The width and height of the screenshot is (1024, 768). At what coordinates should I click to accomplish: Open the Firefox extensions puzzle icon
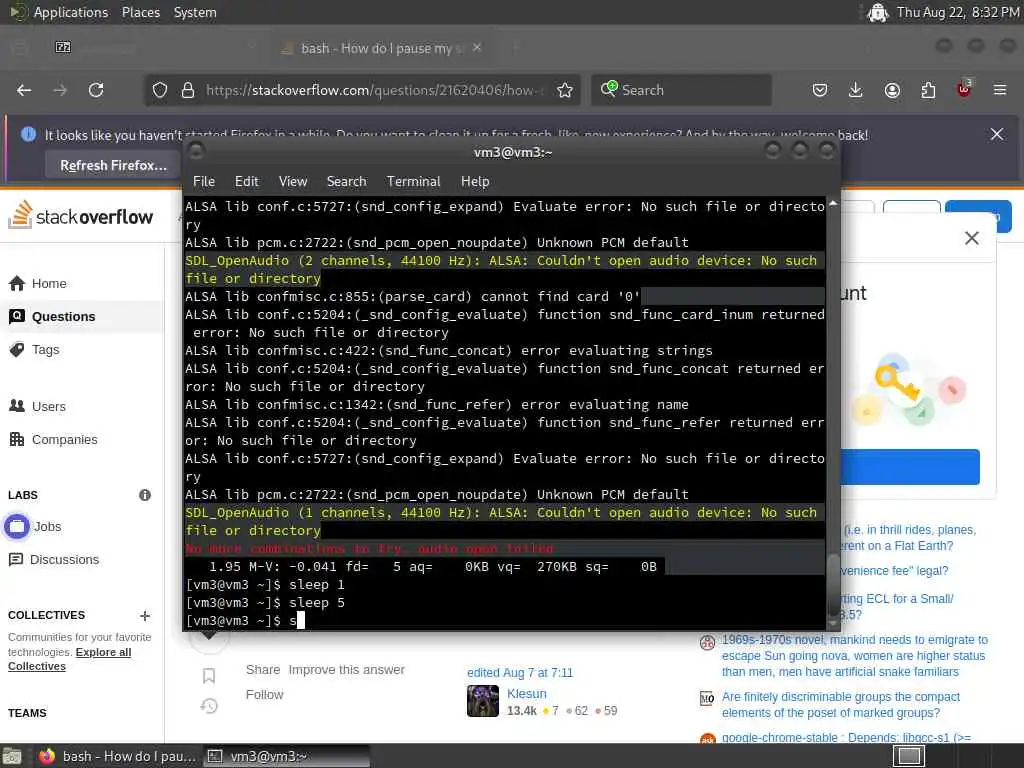tap(928, 90)
